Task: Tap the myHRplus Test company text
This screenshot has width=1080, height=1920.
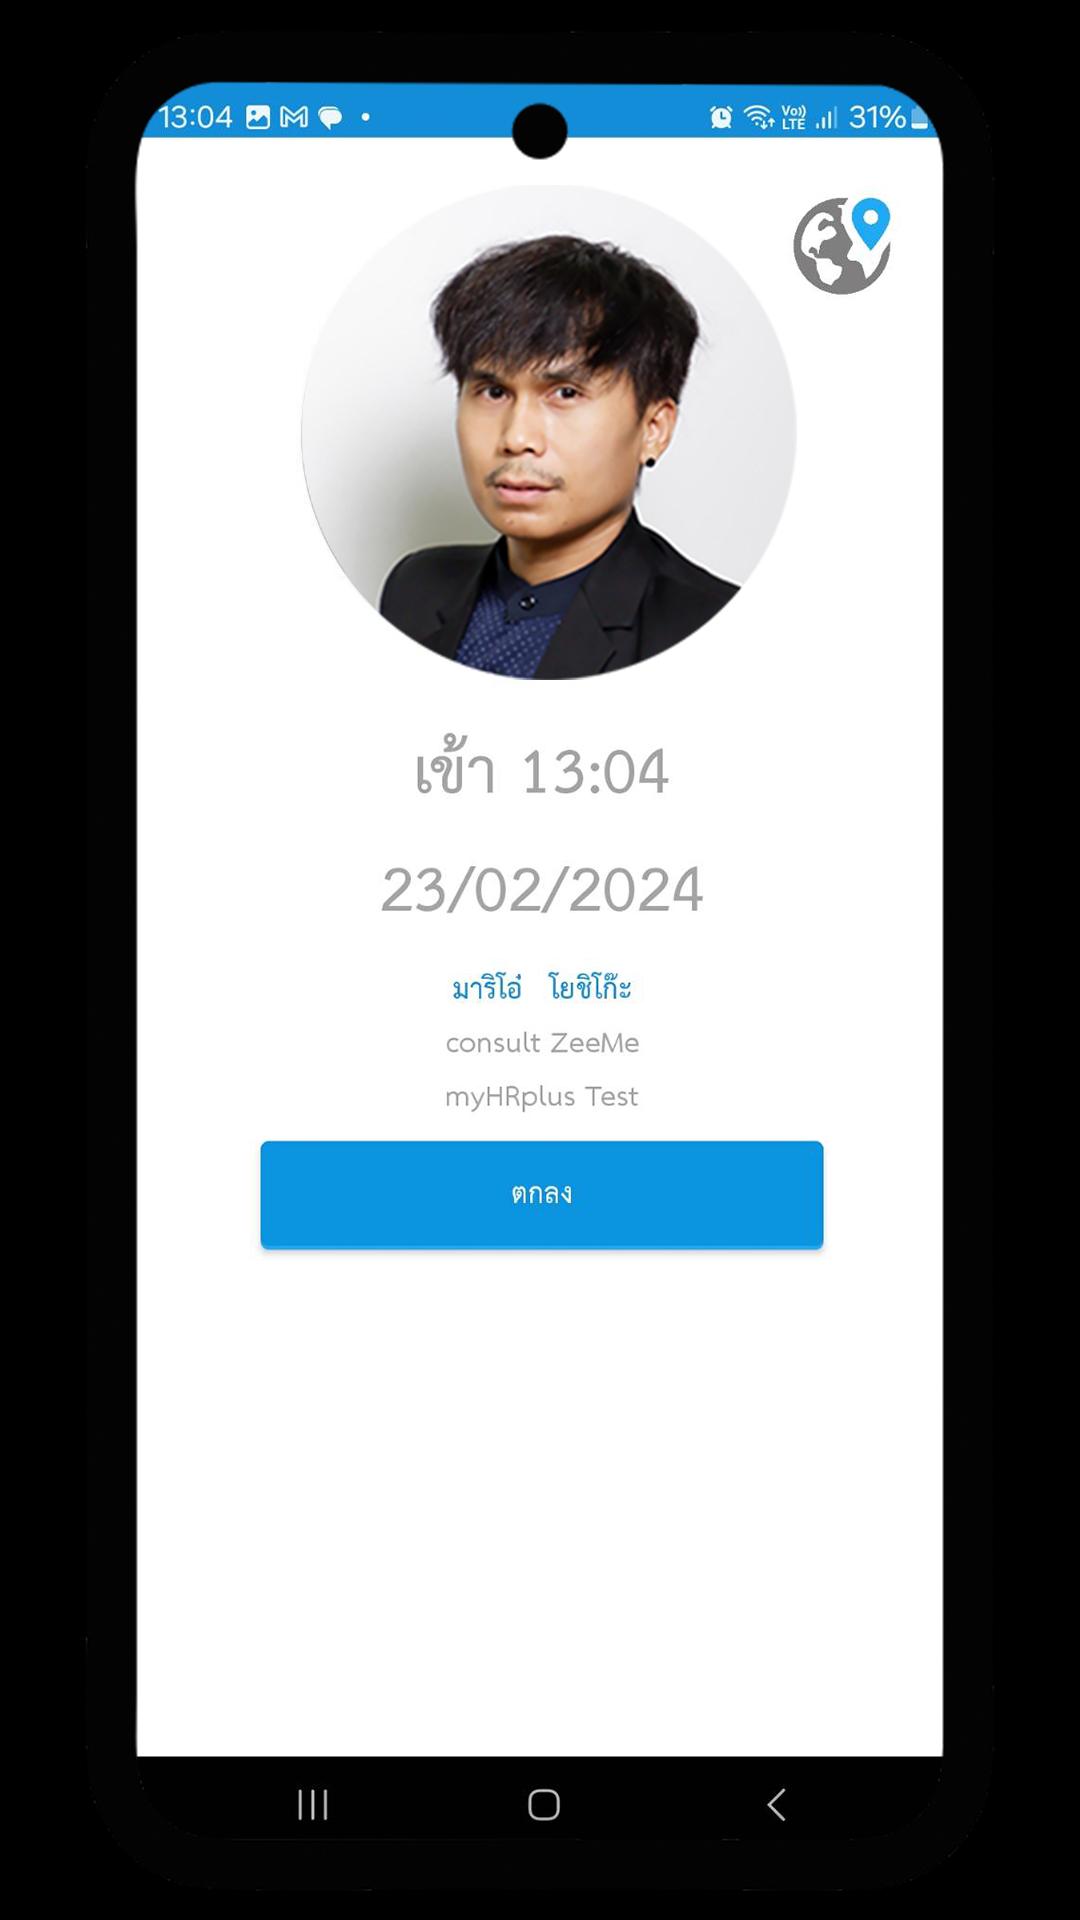Action: click(x=541, y=1097)
